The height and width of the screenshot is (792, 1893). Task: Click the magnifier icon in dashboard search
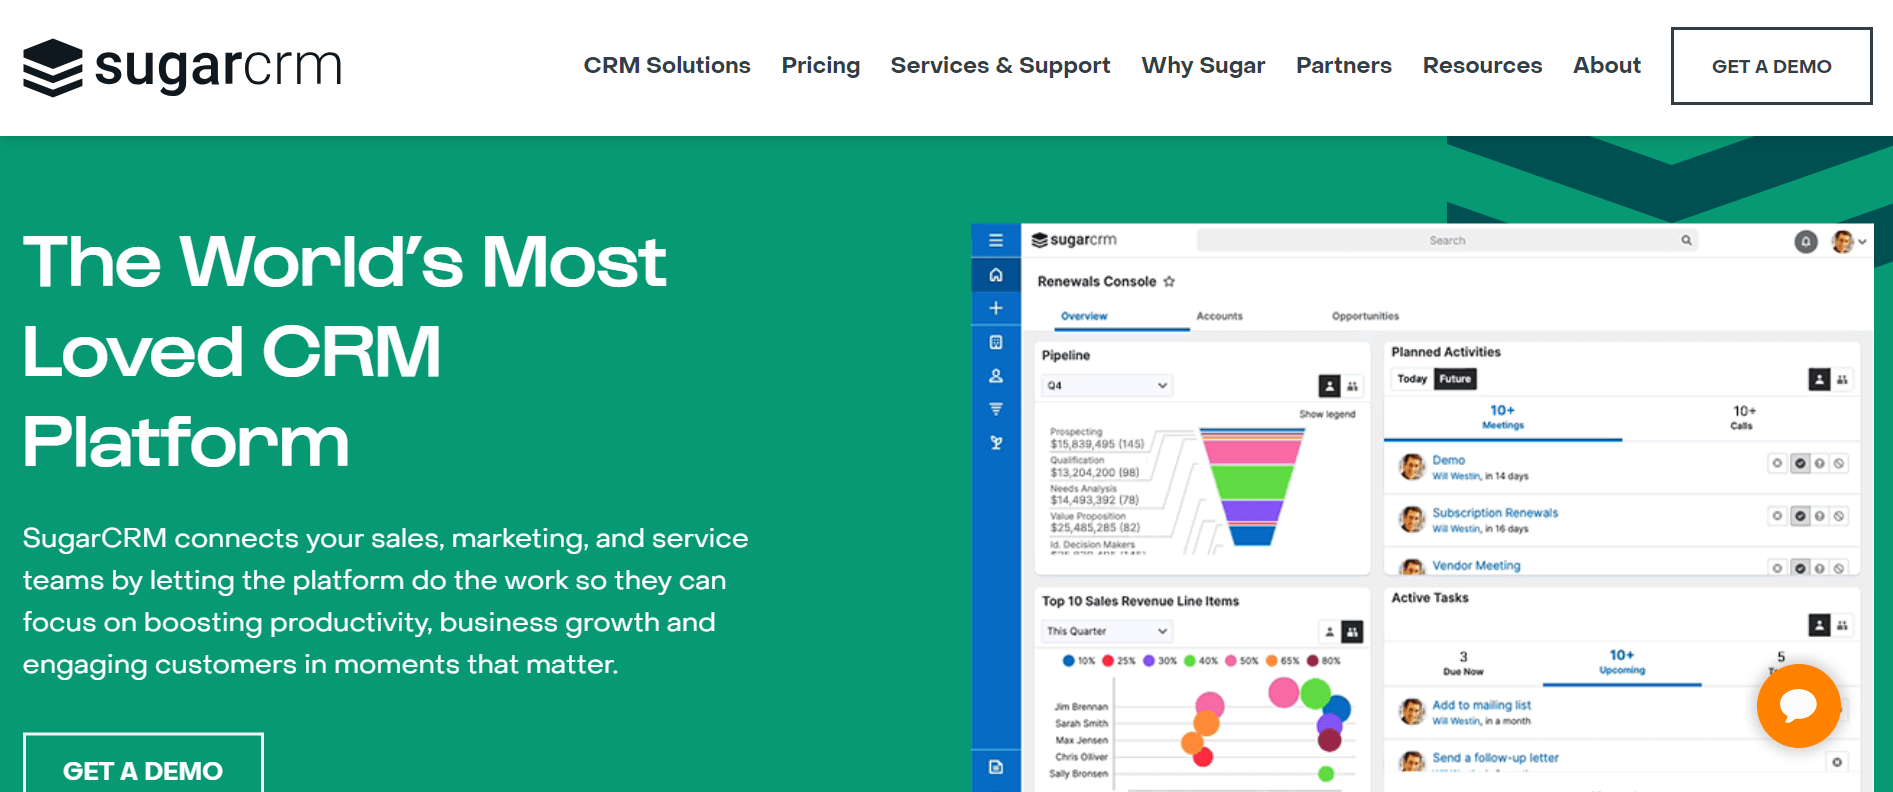[1686, 240]
